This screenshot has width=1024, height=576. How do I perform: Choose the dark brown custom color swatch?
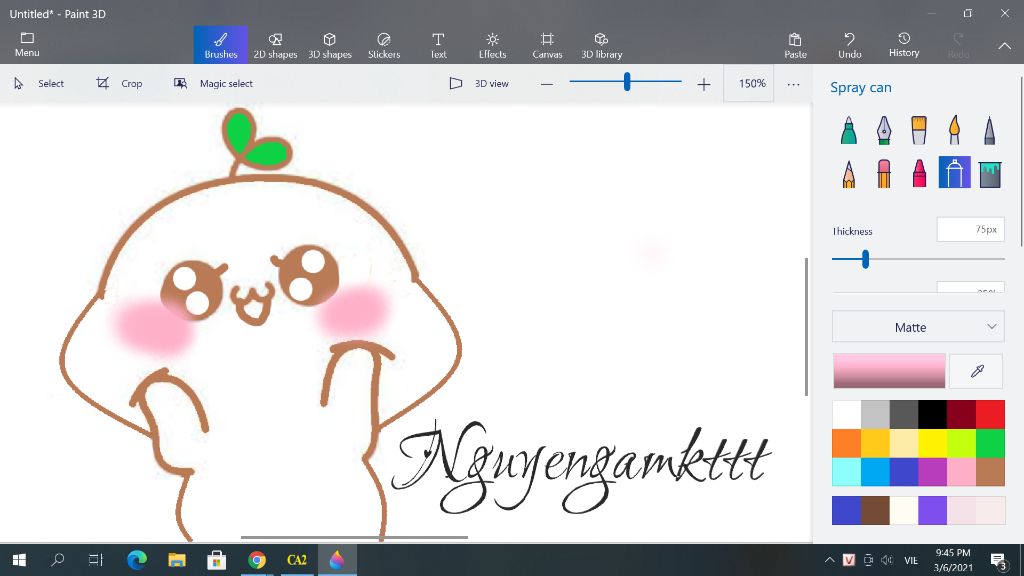coord(875,510)
